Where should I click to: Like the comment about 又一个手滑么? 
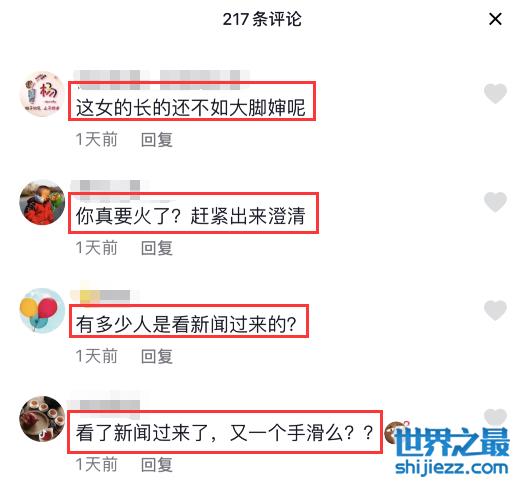click(x=495, y=417)
